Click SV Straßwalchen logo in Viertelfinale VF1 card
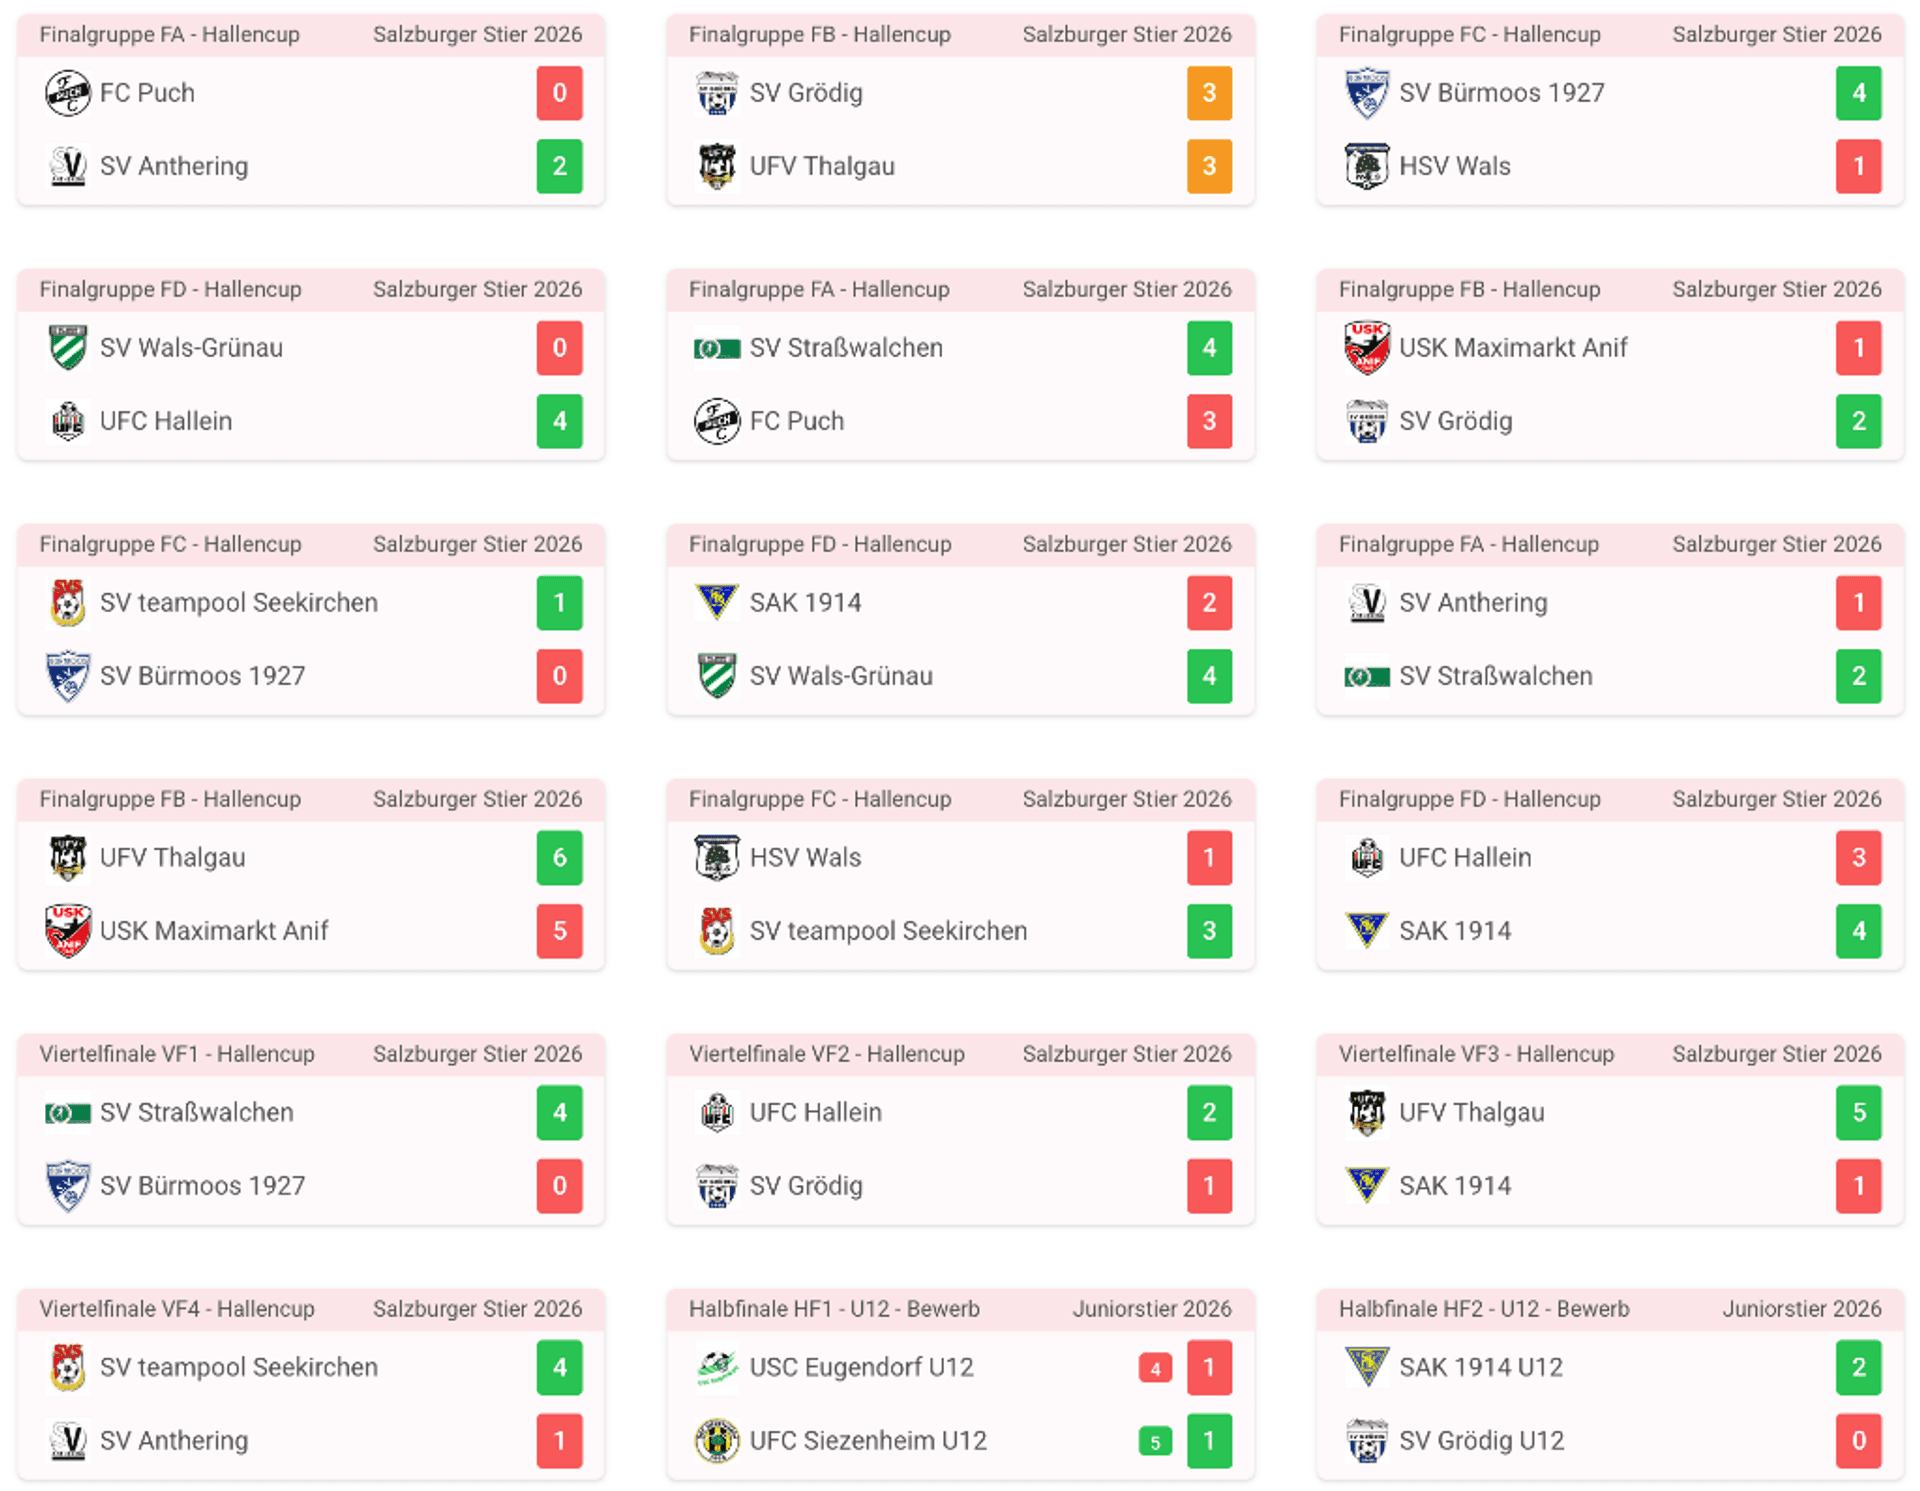 68,1112
